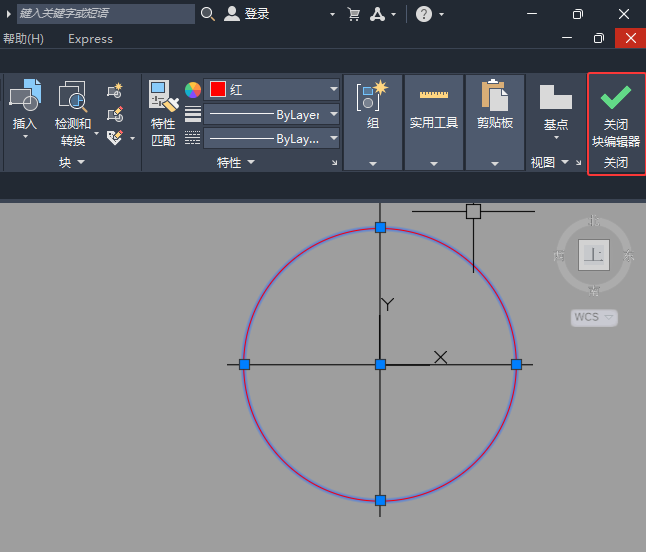Open the Utilities panel with ruler icon

pyautogui.click(x=434, y=95)
